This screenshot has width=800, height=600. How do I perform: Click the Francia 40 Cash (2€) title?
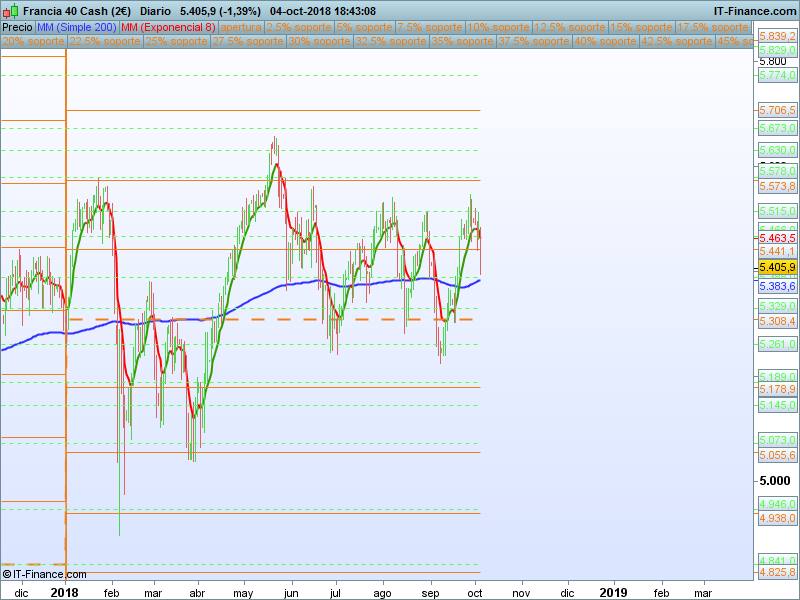point(77,11)
